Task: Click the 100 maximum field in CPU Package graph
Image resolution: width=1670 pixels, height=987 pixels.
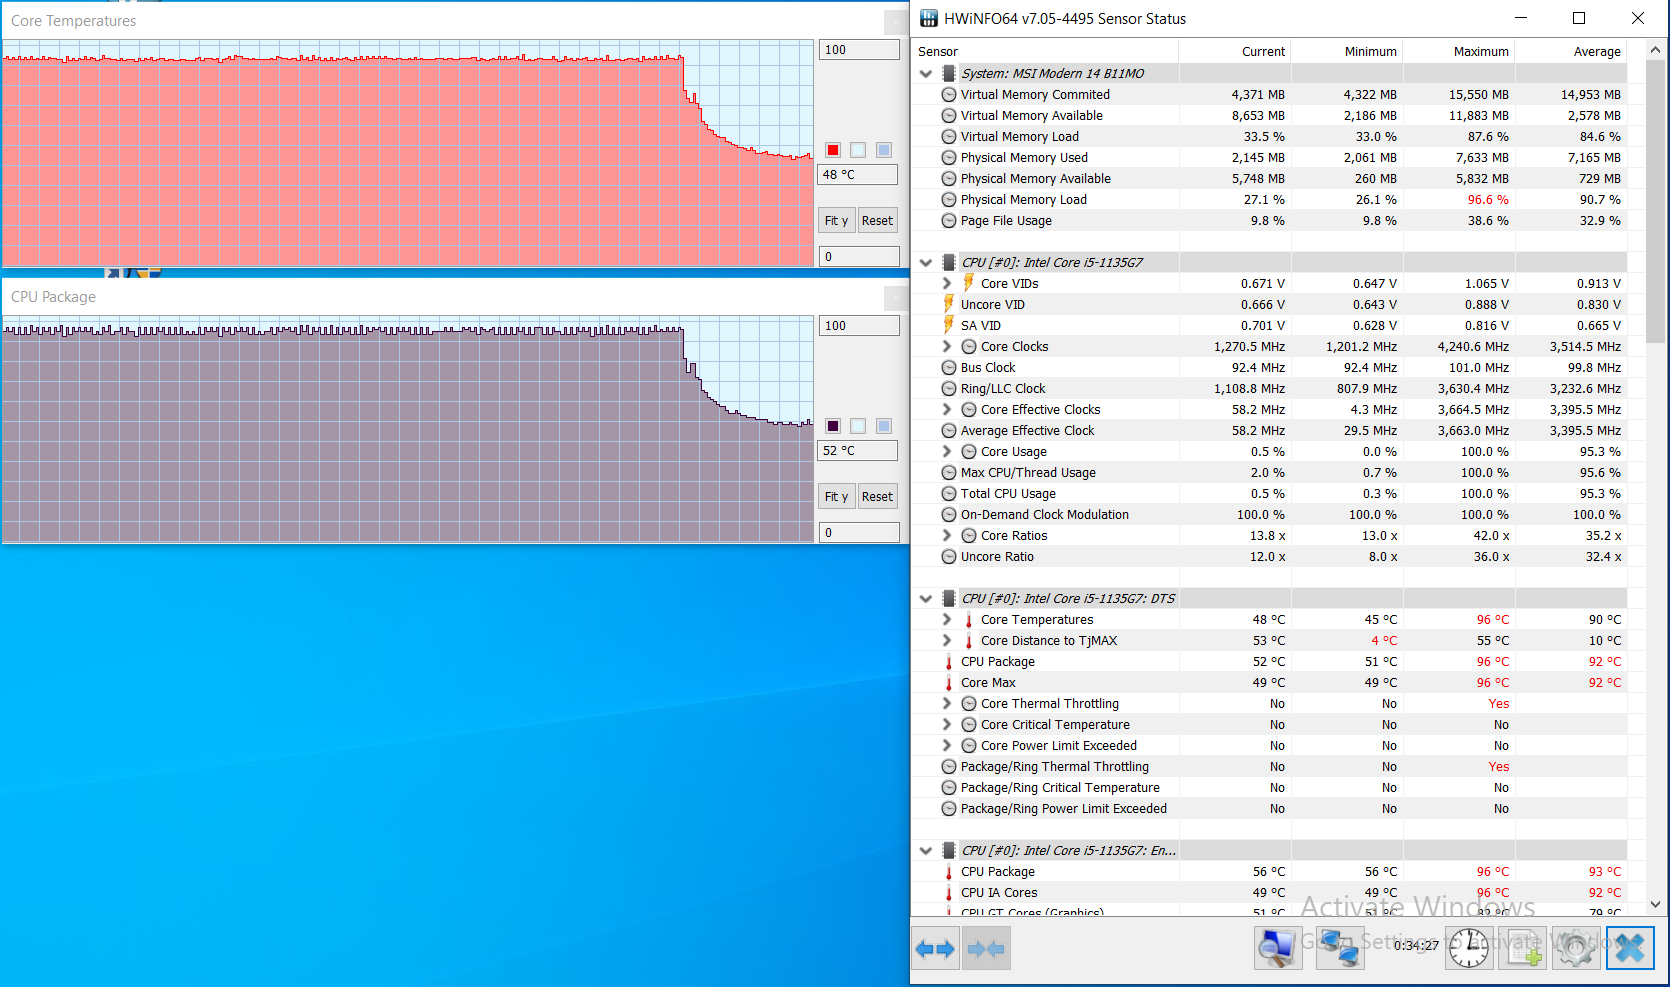Action: (x=859, y=326)
